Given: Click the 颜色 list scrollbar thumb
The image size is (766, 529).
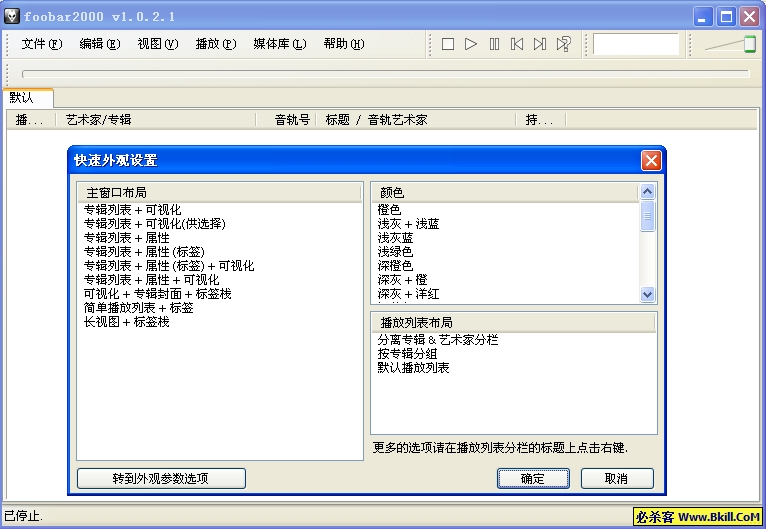Looking at the screenshot, I should (647, 215).
